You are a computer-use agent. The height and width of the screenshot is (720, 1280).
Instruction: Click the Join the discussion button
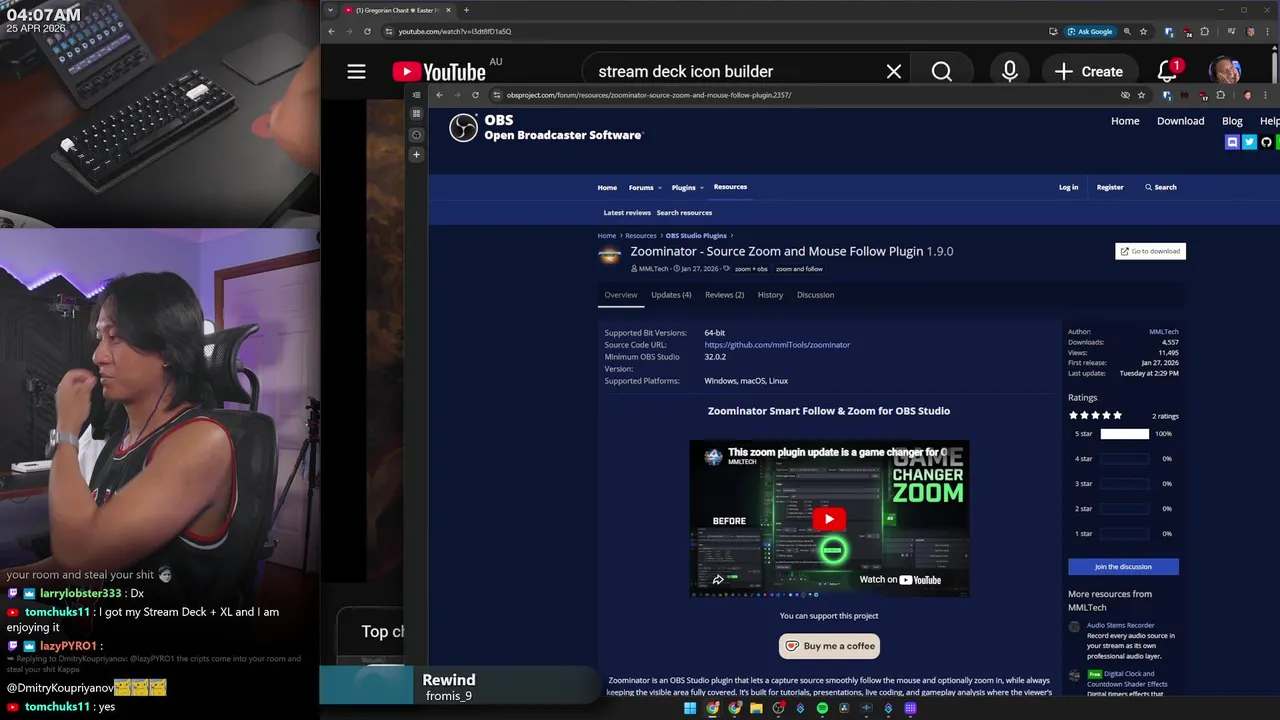point(1123,567)
